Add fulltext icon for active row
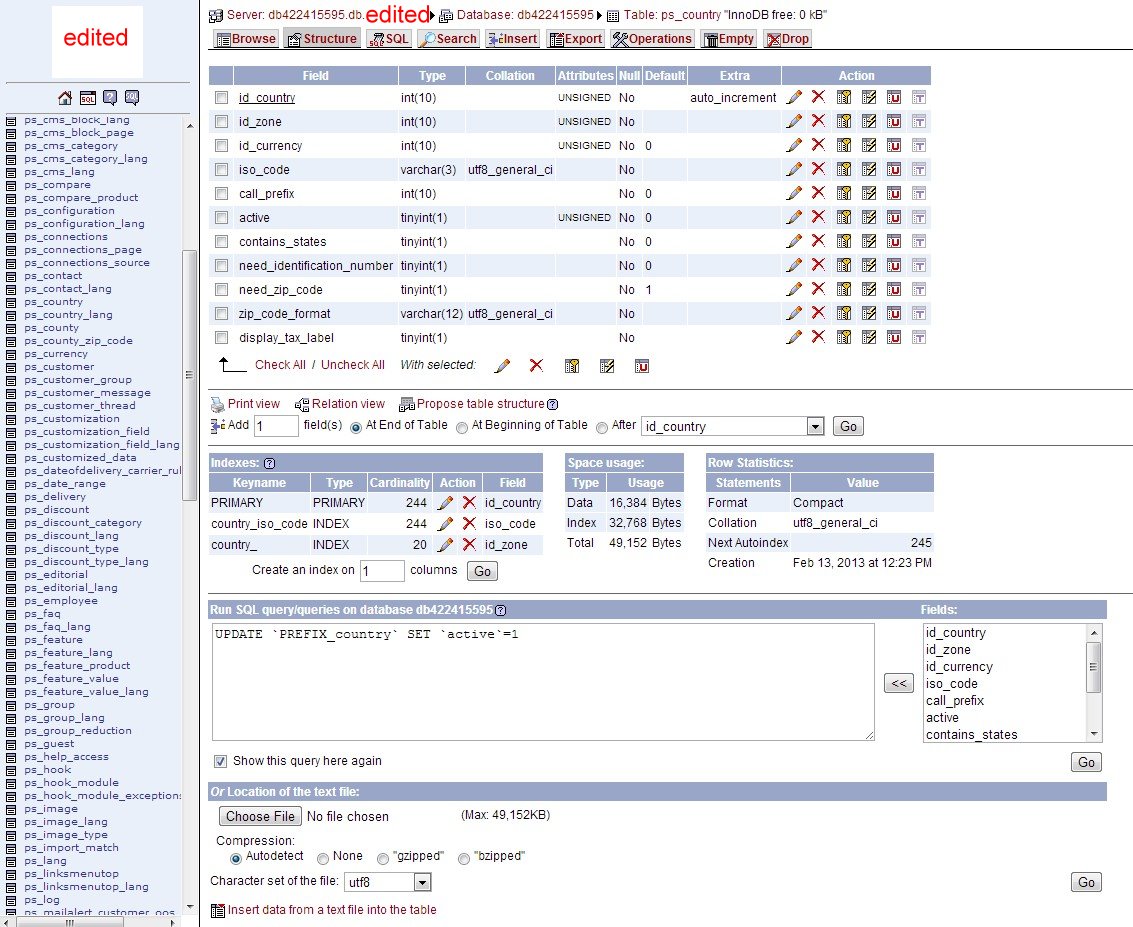1133x927 pixels. click(918, 217)
